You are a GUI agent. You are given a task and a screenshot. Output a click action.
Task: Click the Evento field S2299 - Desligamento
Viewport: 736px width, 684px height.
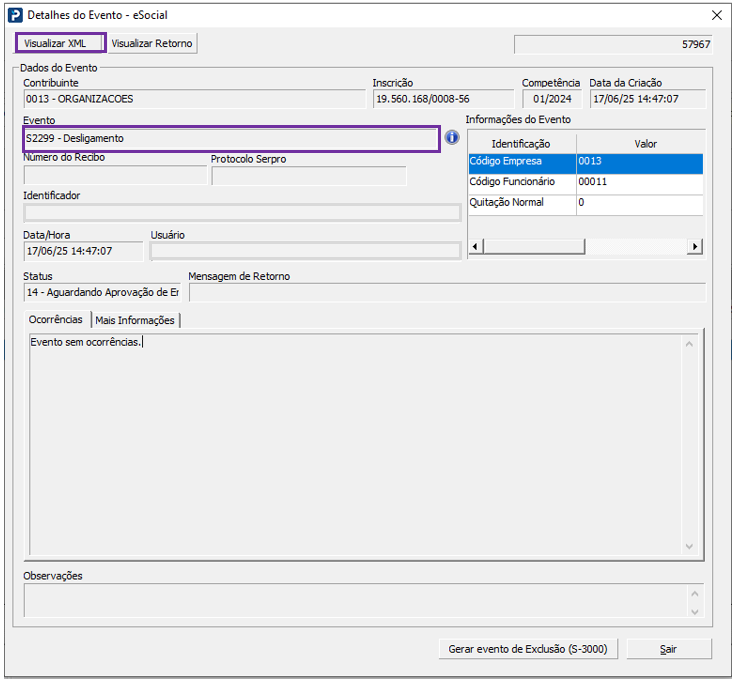(231, 138)
